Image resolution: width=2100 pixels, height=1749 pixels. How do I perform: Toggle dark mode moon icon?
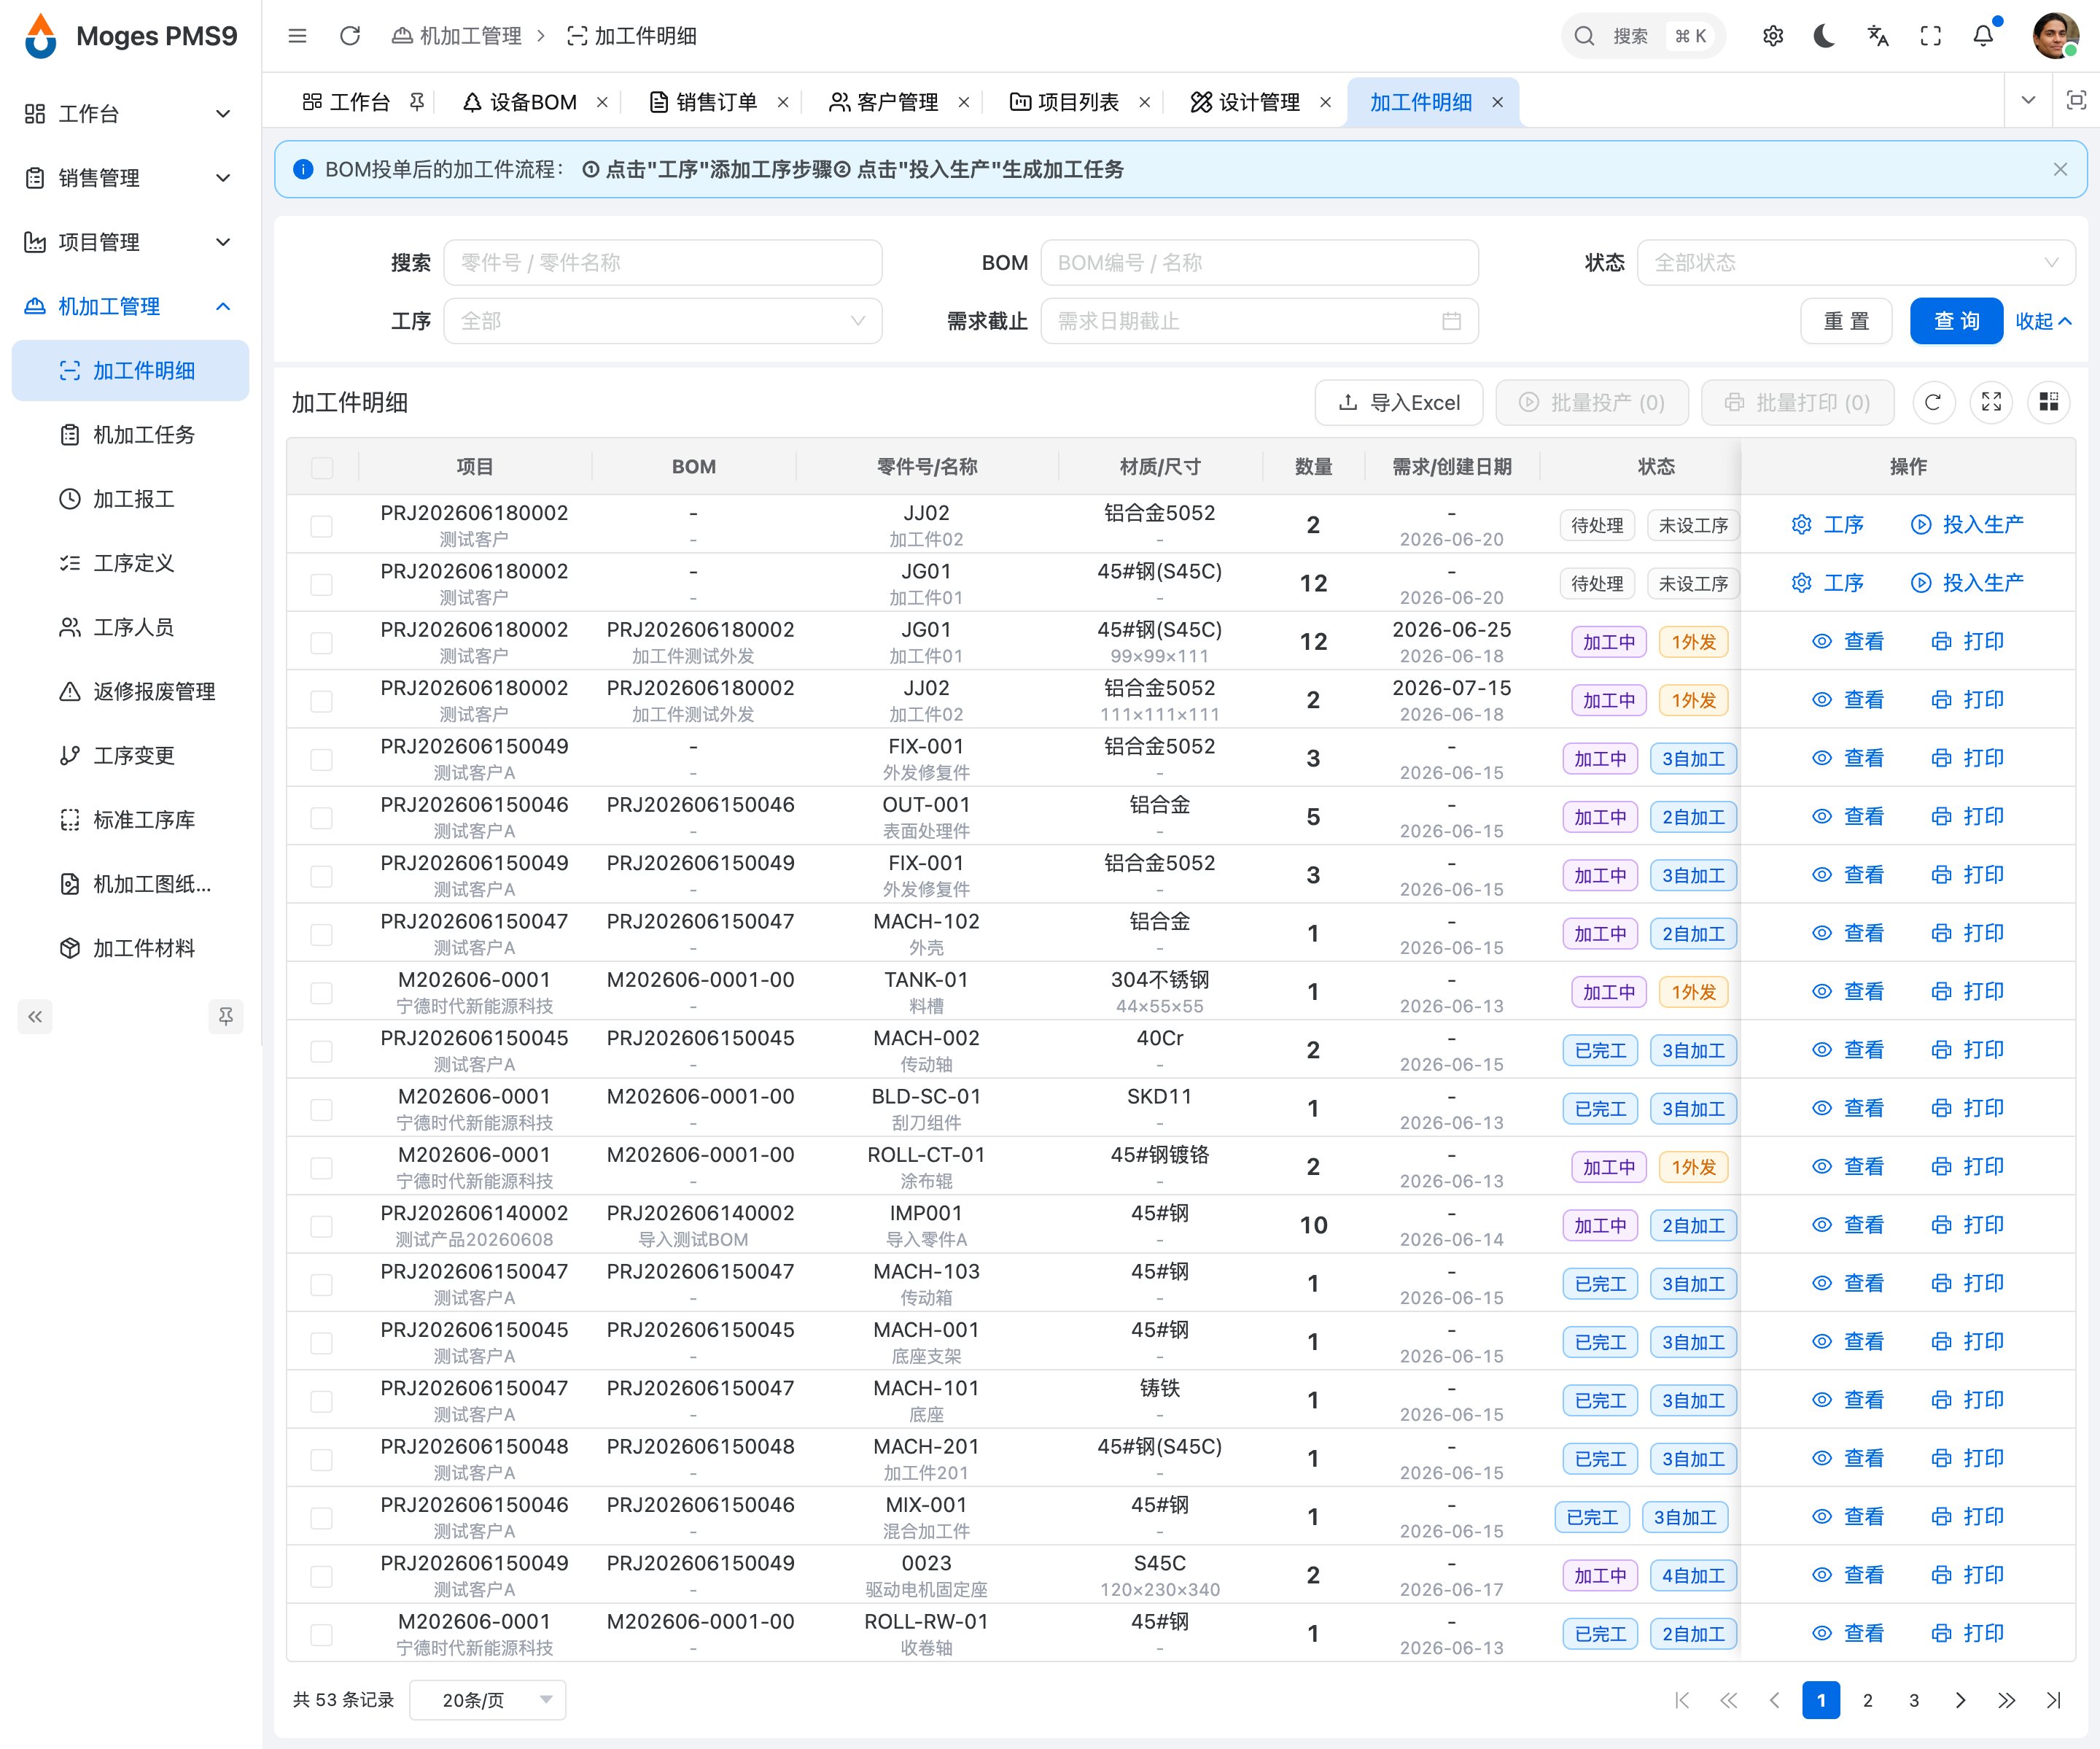pos(1824,36)
